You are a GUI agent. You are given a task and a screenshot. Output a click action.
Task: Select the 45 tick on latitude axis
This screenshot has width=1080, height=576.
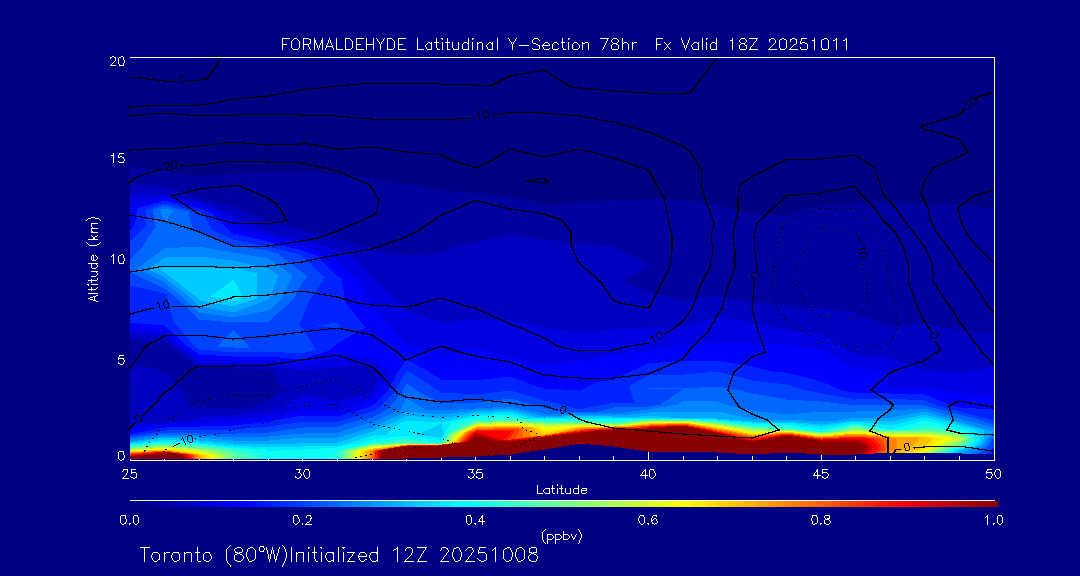tap(821, 472)
